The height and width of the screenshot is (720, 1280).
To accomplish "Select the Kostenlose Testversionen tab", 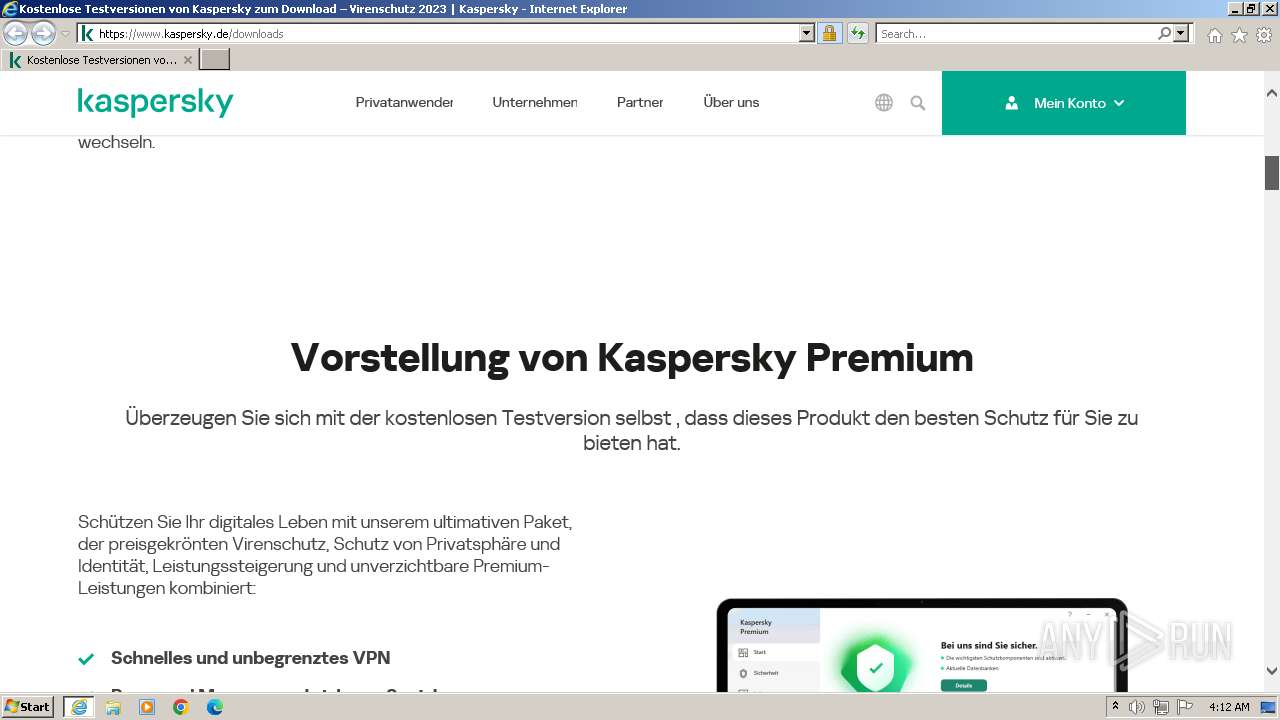I will pyautogui.click(x=100, y=60).
